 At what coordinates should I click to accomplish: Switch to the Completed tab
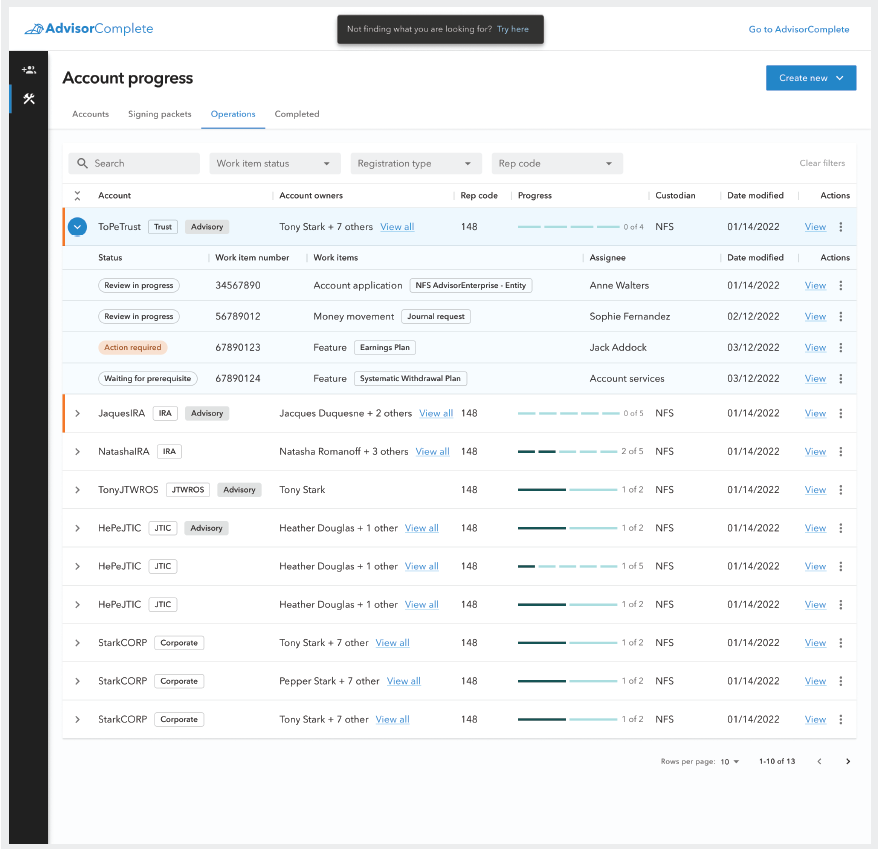coord(297,114)
